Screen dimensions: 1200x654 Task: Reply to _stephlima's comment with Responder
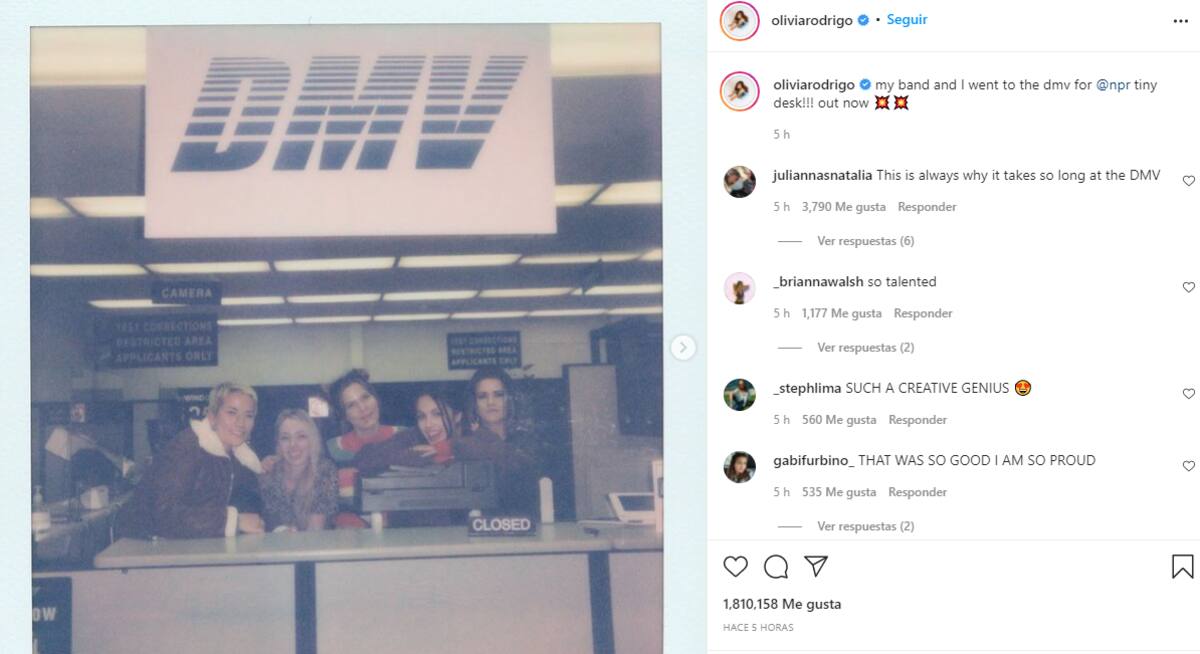917,420
